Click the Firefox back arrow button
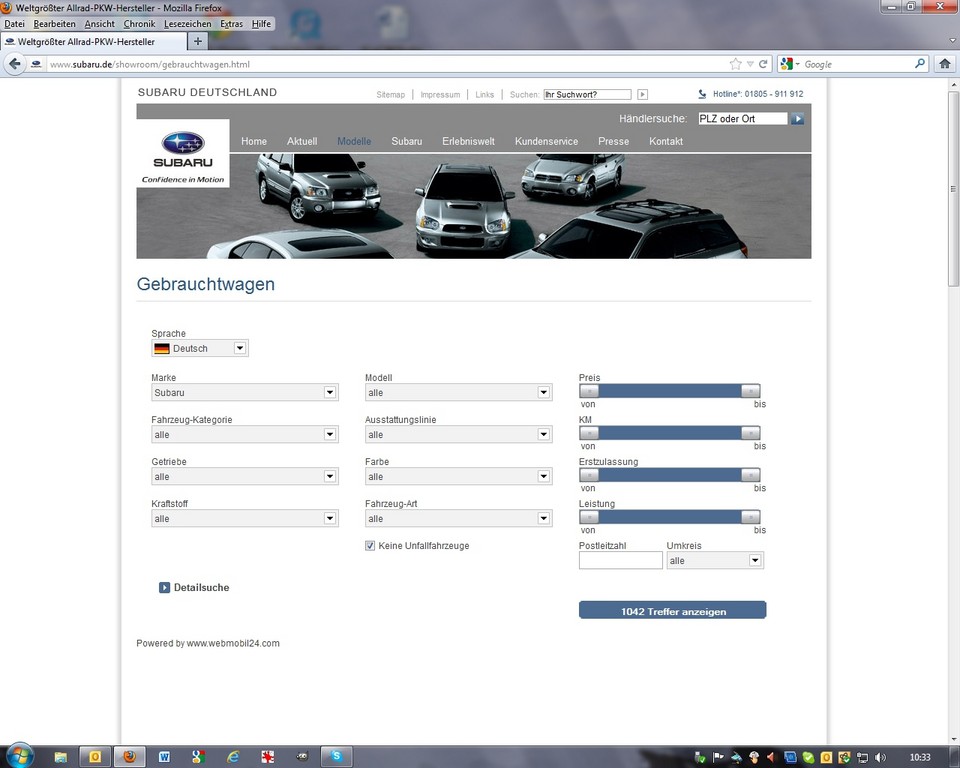This screenshot has height=768, width=960. [x=15, y=64]
